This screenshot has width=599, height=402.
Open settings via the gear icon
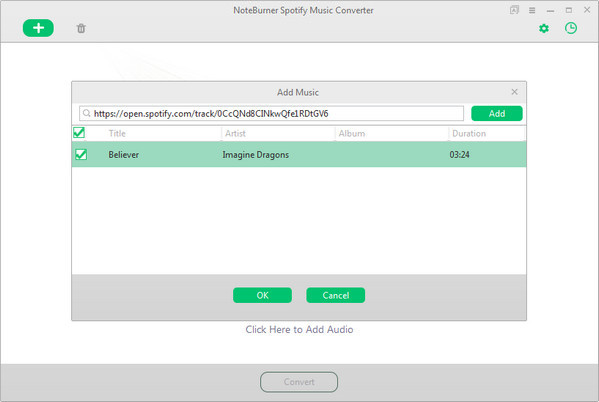tap(544, 28)
